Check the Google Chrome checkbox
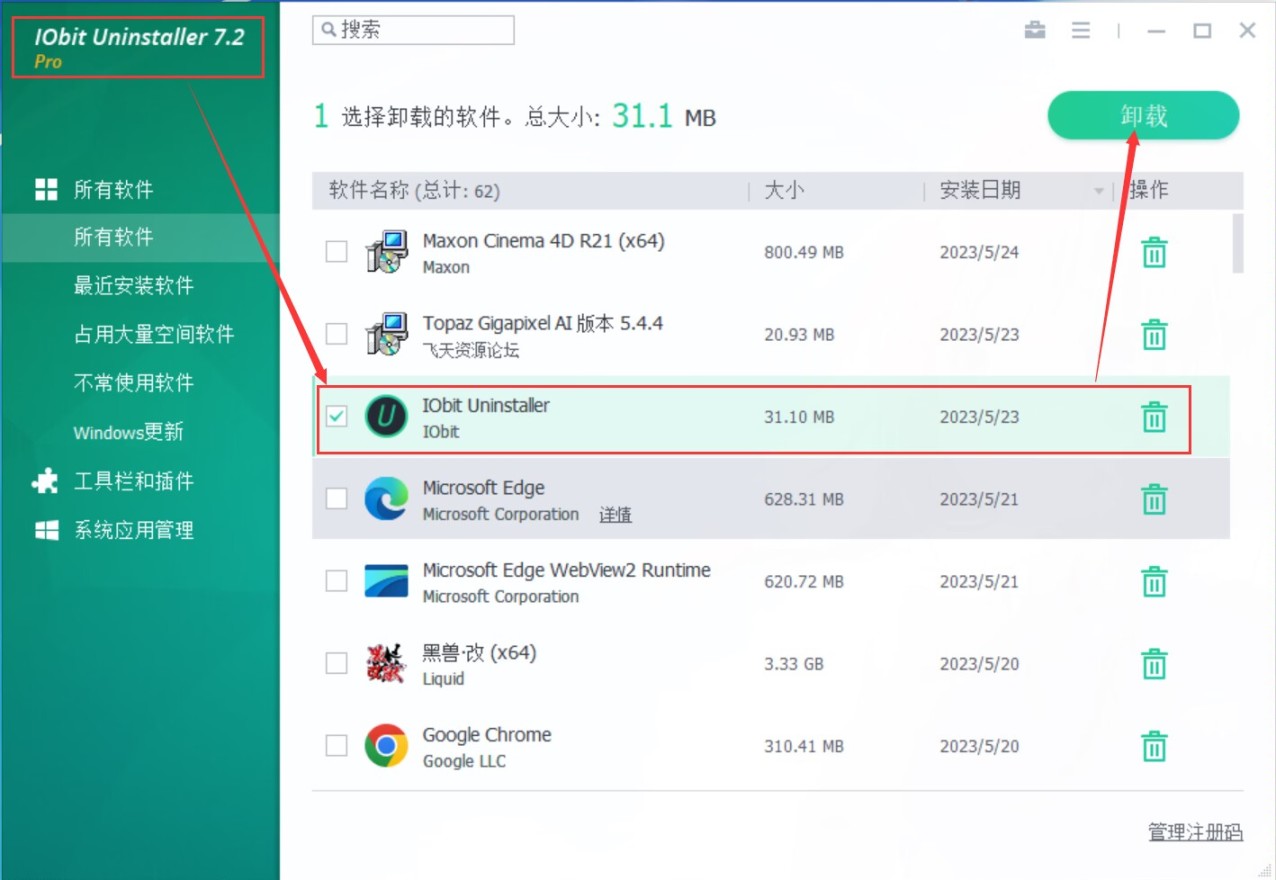The height and width of the screenshot is (880, 1276). point(337,746)
